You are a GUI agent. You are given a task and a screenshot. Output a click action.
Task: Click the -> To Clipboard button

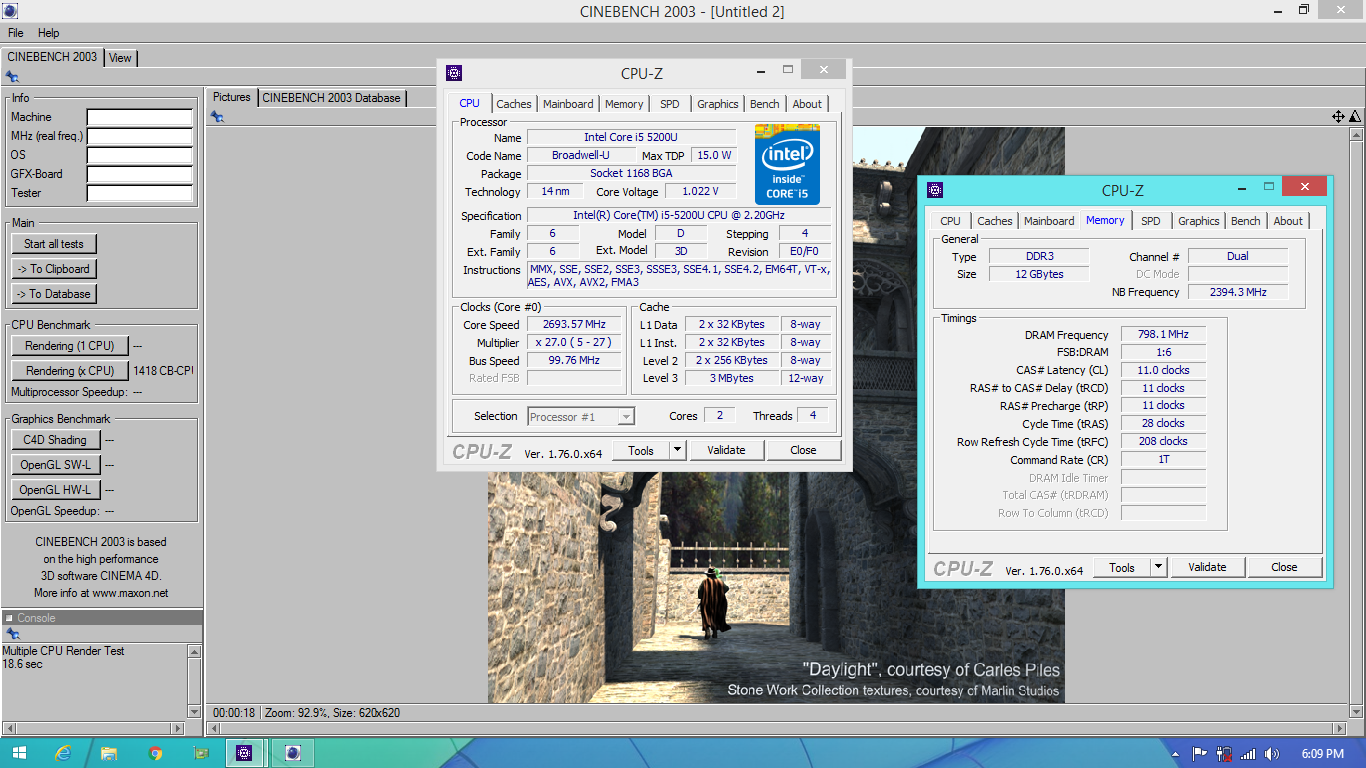(x=54, y=269)
